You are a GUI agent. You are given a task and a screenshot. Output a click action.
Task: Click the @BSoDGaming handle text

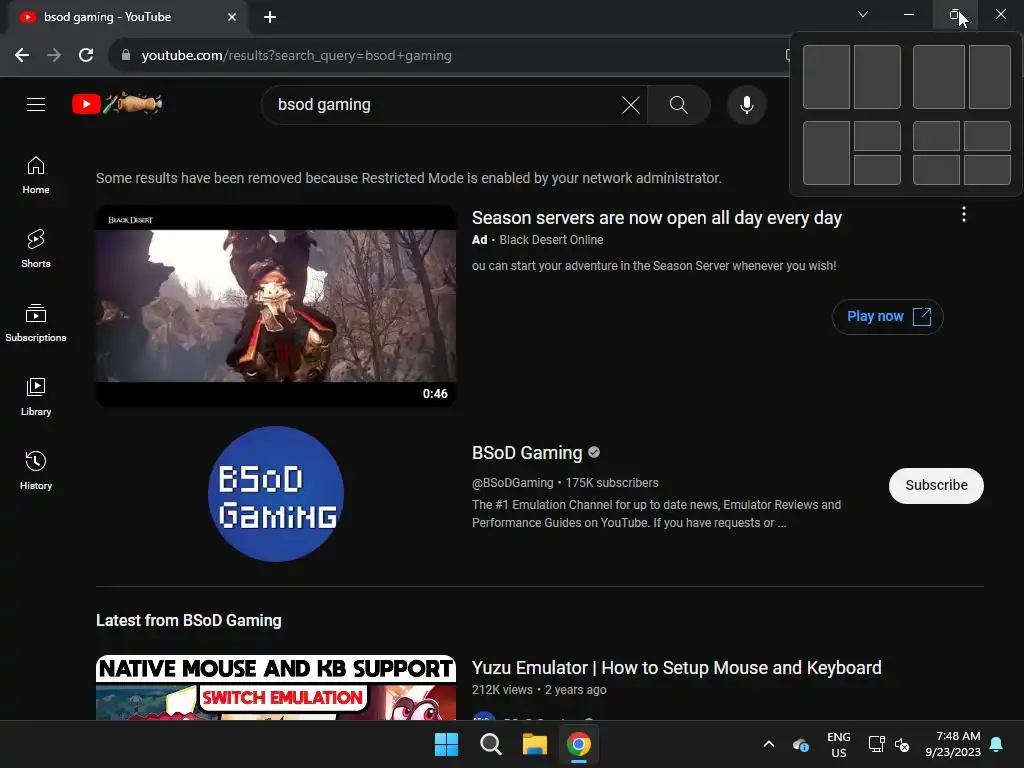coord(513,483)
